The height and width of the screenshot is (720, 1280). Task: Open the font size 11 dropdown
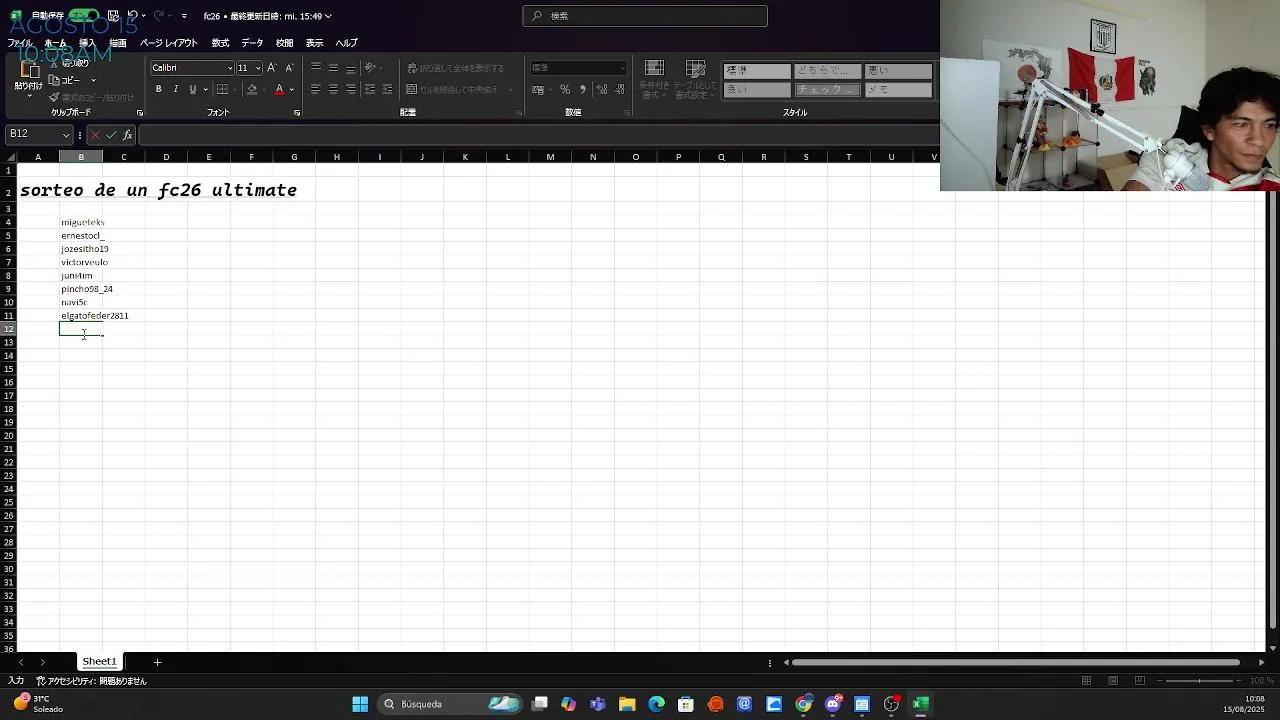(258, 68)
